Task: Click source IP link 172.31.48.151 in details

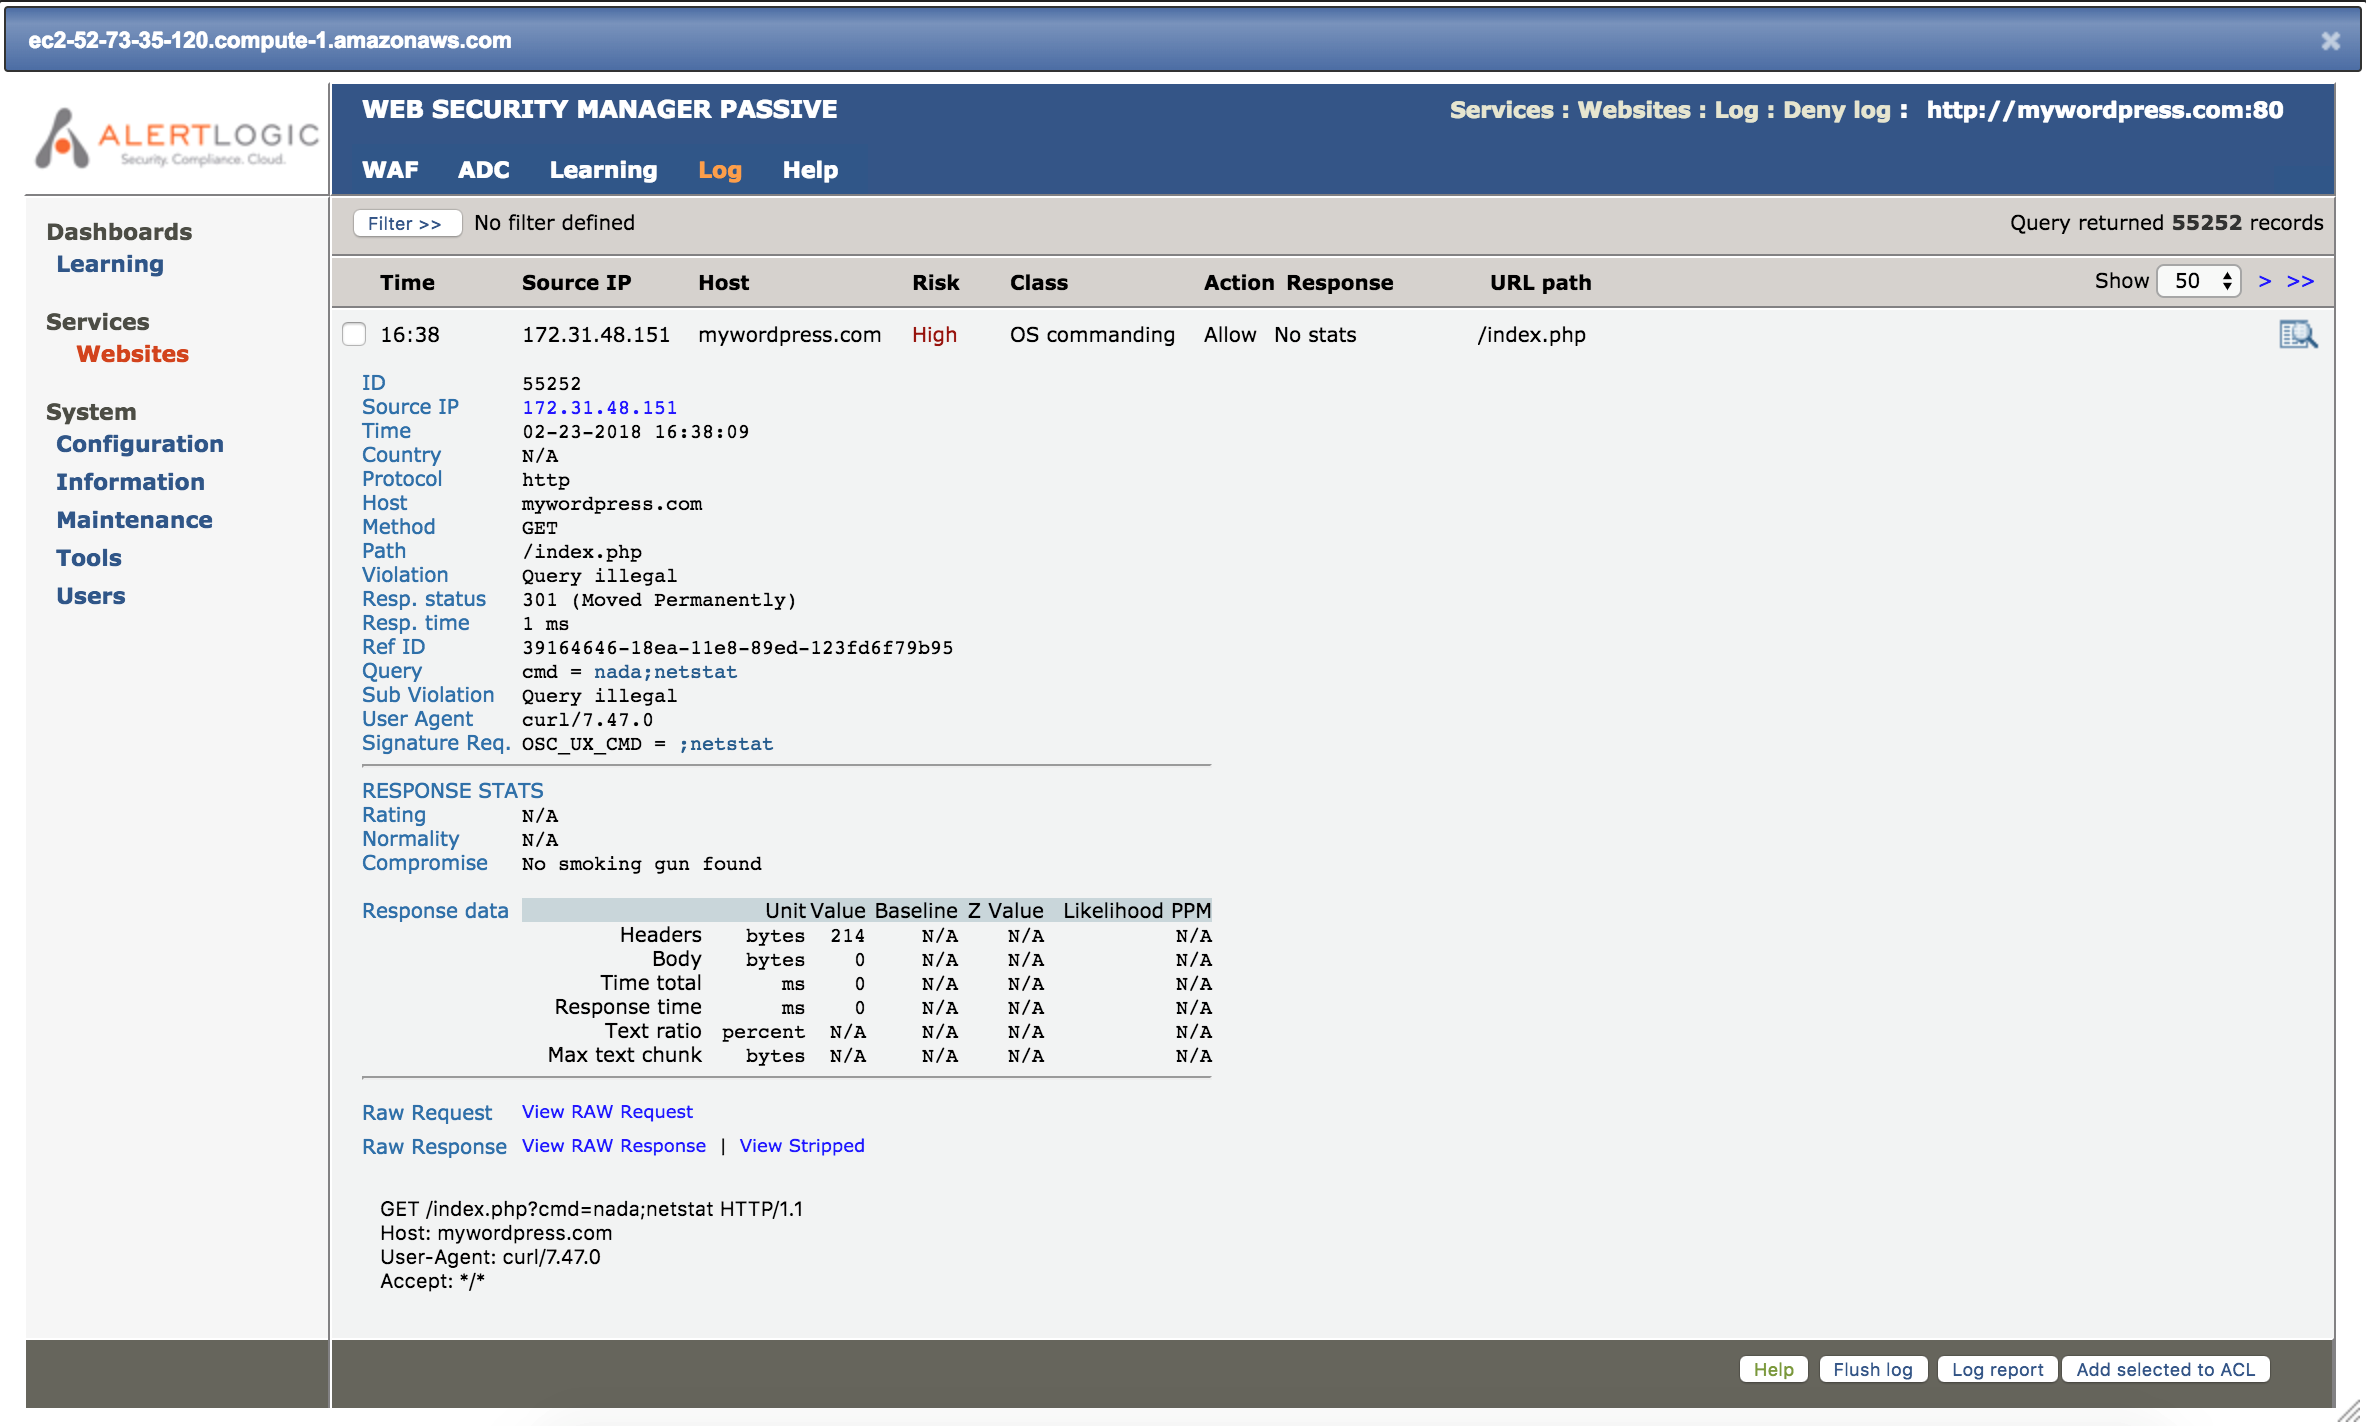Action: [600, 408]
